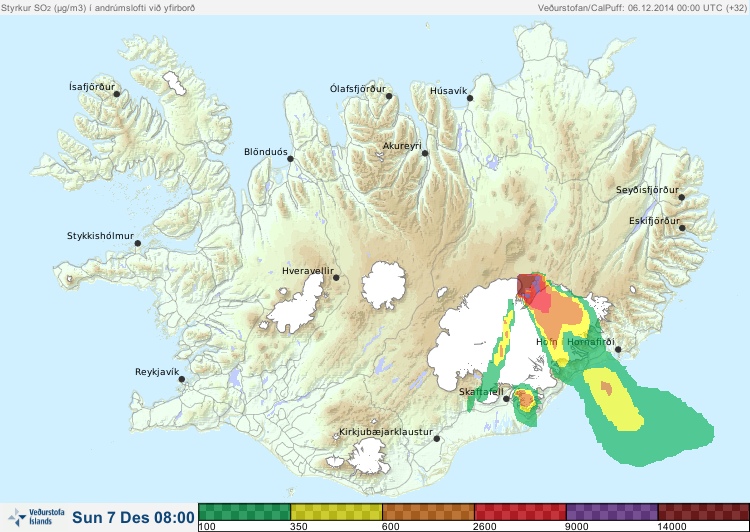Click the '9000' legend value
This screenshot has height=532, width=750.
(577, 527)
